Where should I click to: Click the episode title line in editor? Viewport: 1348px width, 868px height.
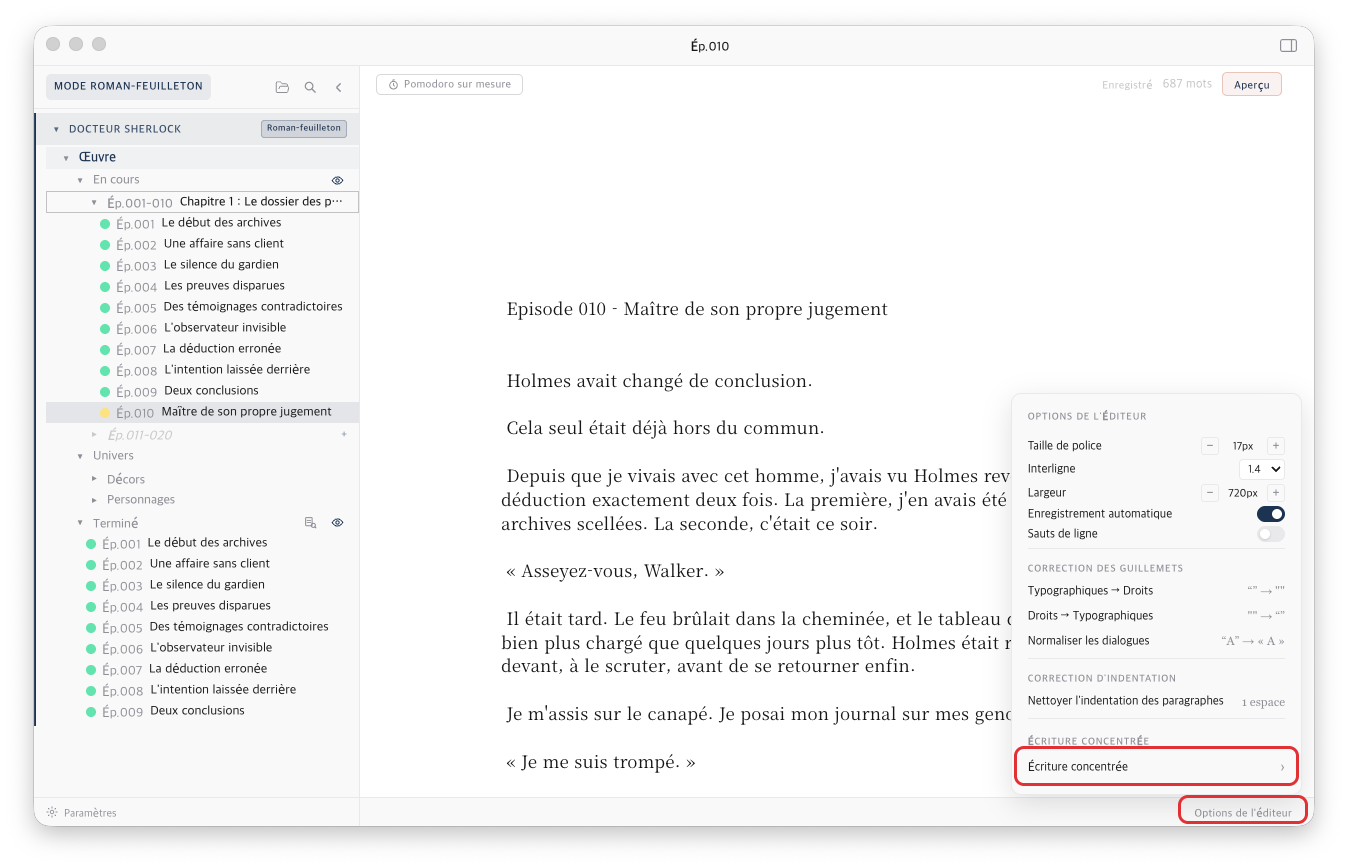point(697,309)
